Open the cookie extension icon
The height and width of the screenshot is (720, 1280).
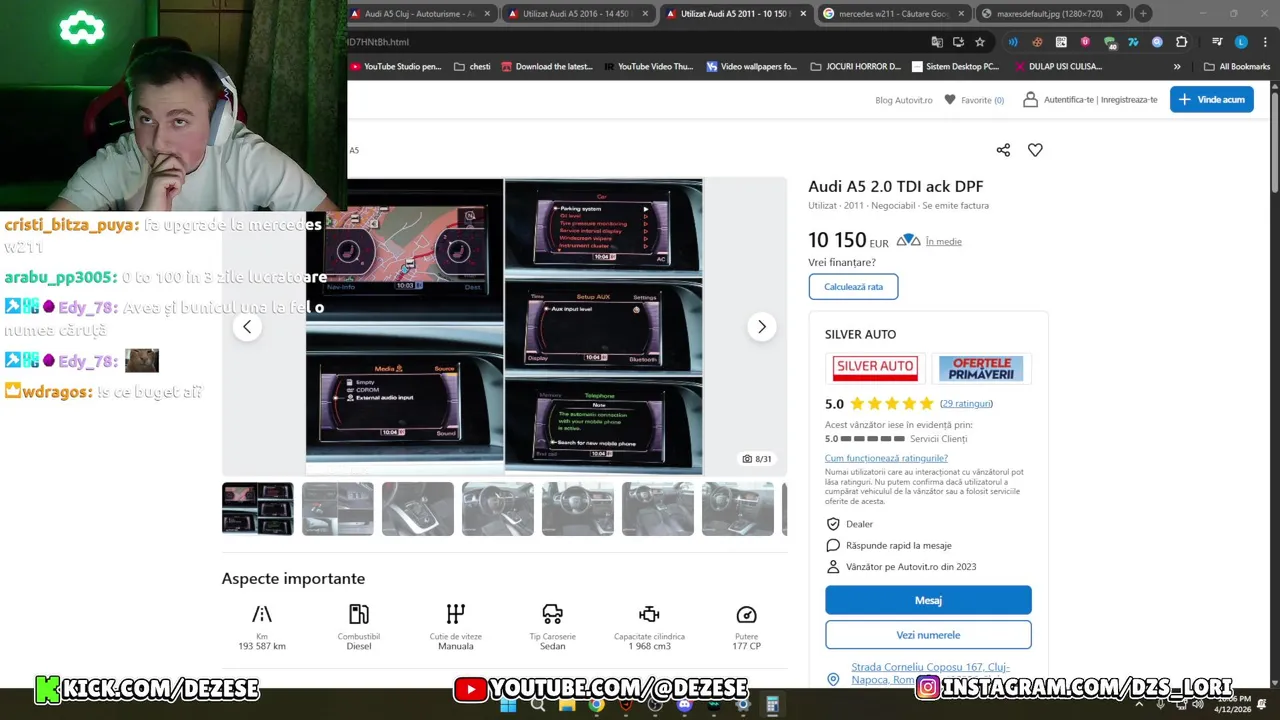click(1037, 42)
